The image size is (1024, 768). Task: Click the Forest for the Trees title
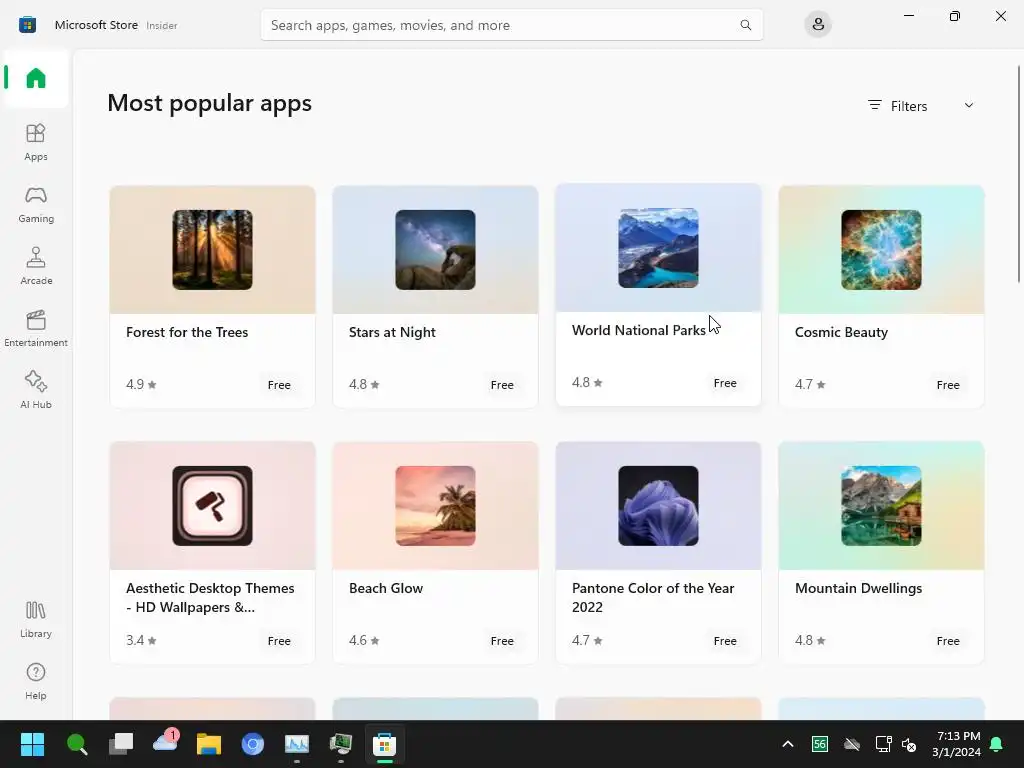tap(187, 332)
